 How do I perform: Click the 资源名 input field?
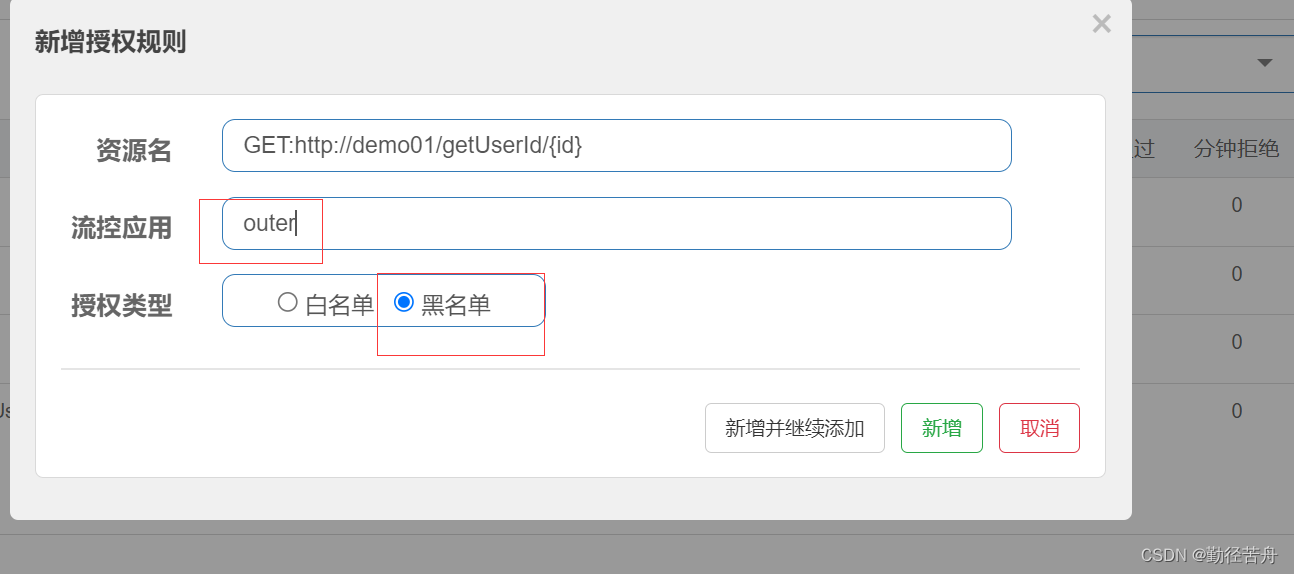pyautogui.click(x=616, y=145)
